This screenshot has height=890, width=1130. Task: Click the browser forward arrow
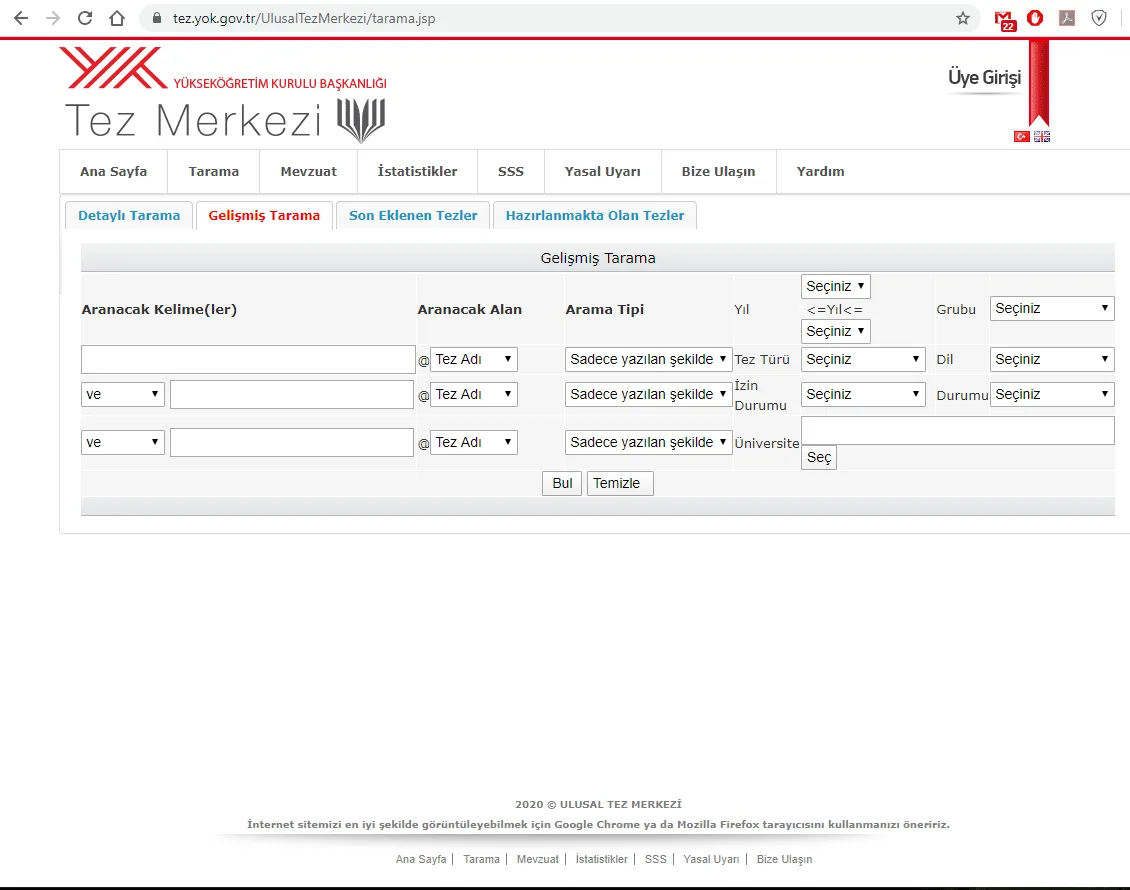[x=53, y=18]
